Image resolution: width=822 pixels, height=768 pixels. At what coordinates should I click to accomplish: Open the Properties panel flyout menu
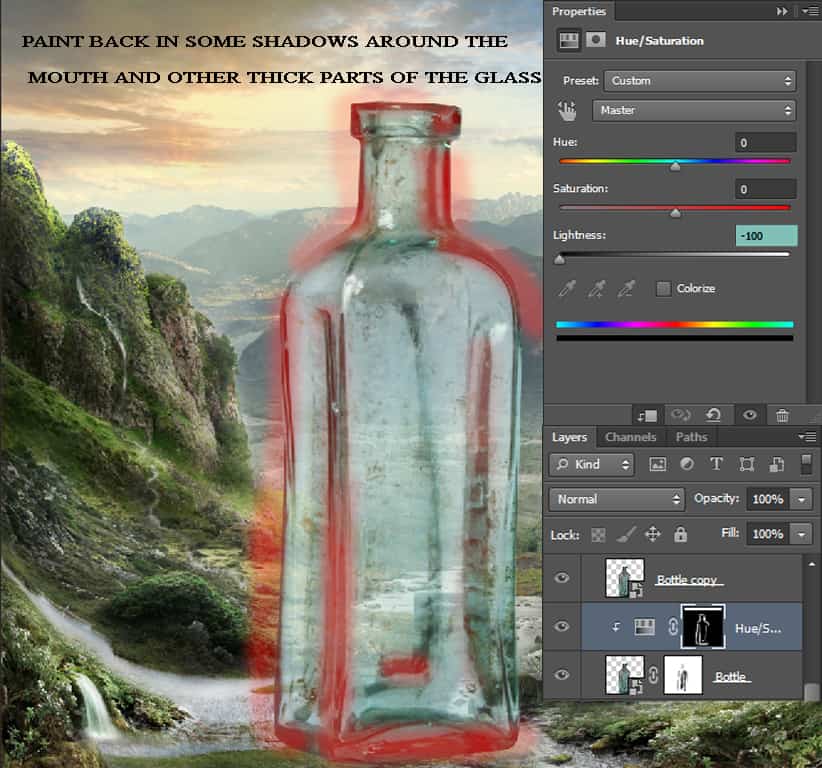click(x=809, y=11)
